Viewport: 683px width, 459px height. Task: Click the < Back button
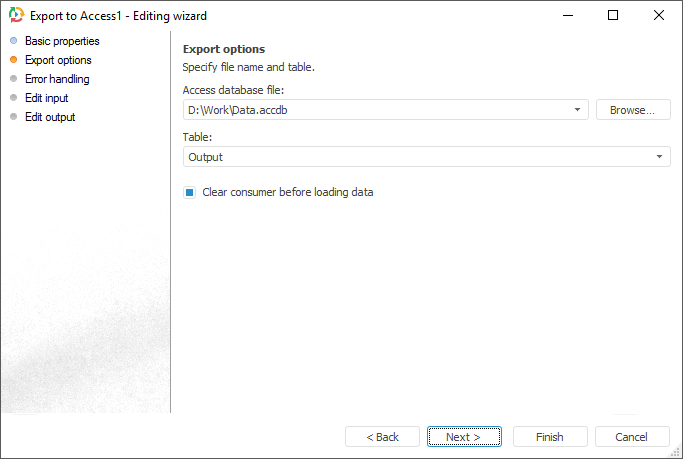click(x=382, y=437)
